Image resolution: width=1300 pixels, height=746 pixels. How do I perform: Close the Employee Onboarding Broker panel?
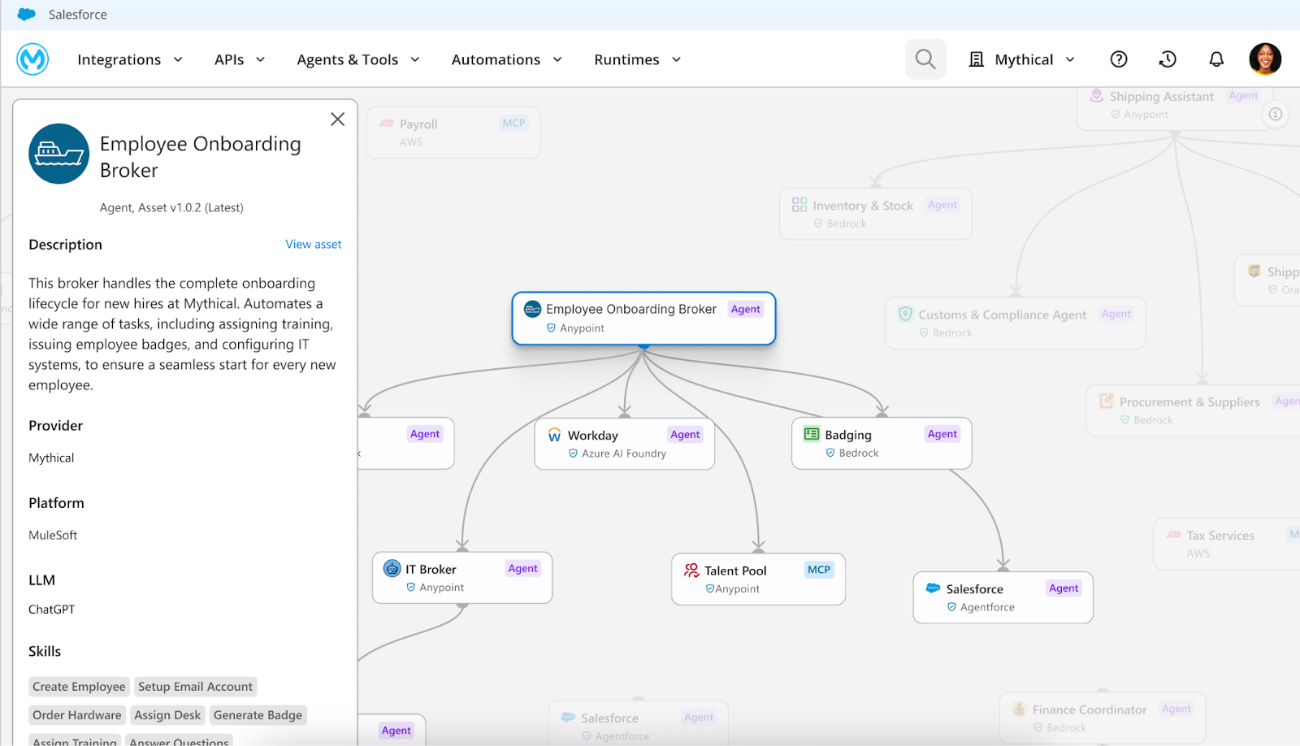point(337,119)
